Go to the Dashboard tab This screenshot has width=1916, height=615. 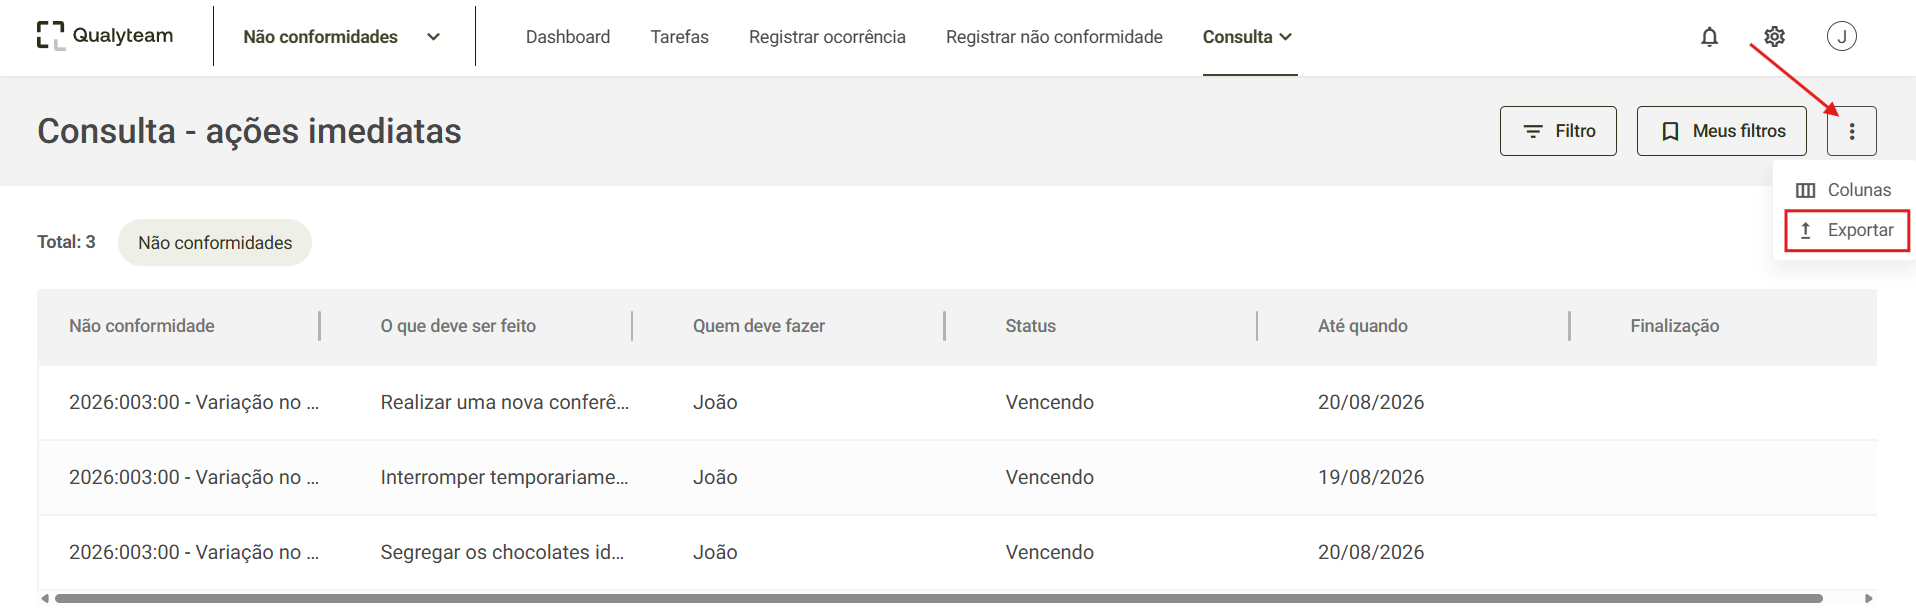(567, 37)
